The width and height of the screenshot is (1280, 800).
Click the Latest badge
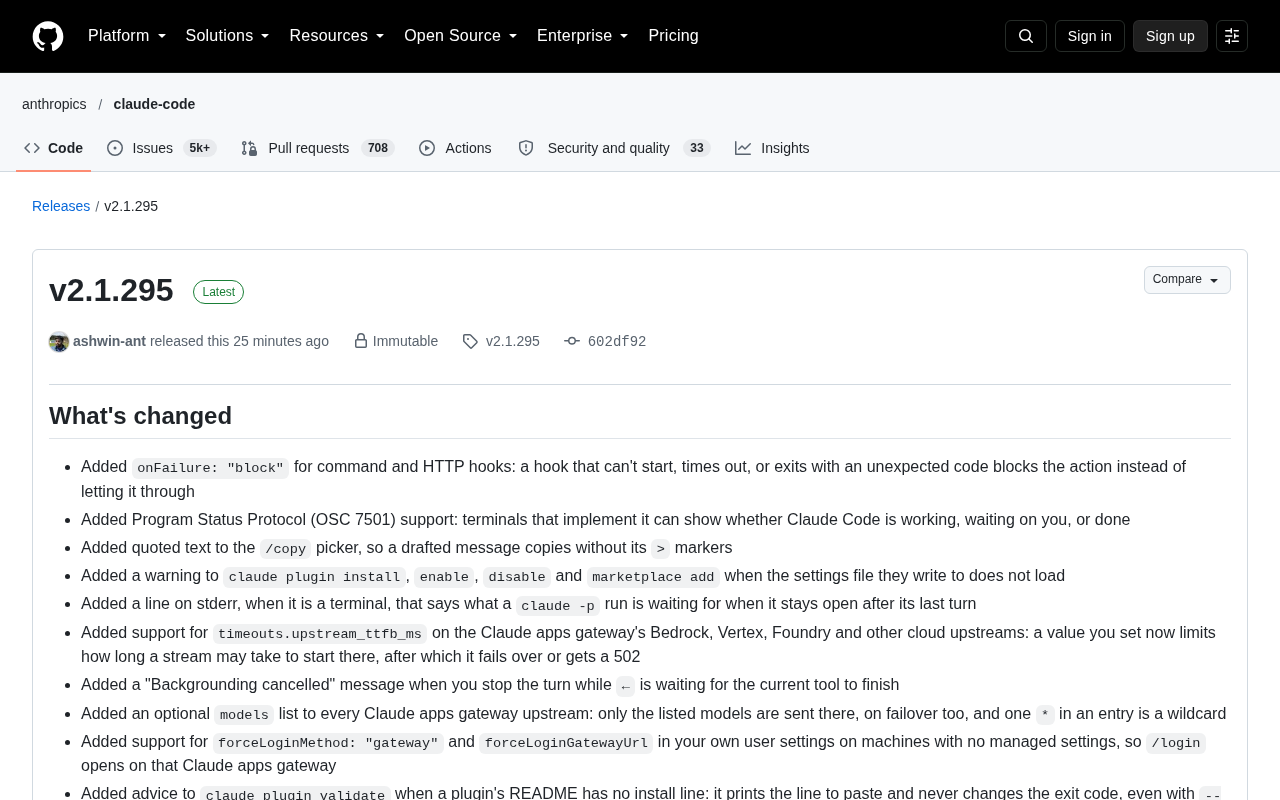[x=218, y=292]
